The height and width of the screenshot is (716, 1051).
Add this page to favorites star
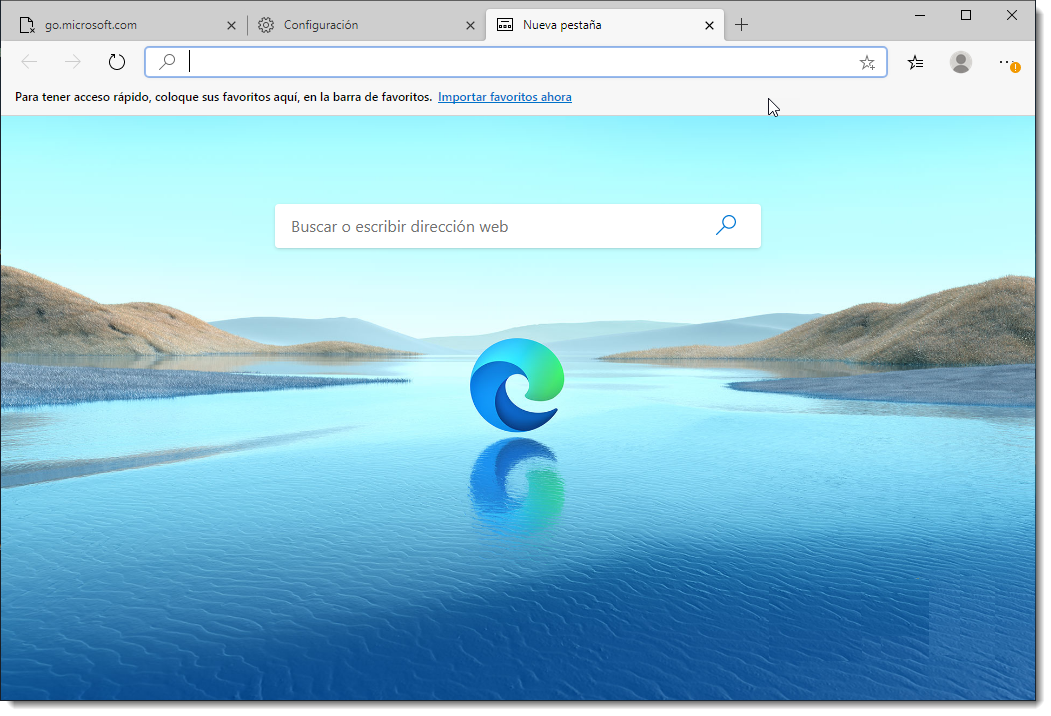(867, 62)
